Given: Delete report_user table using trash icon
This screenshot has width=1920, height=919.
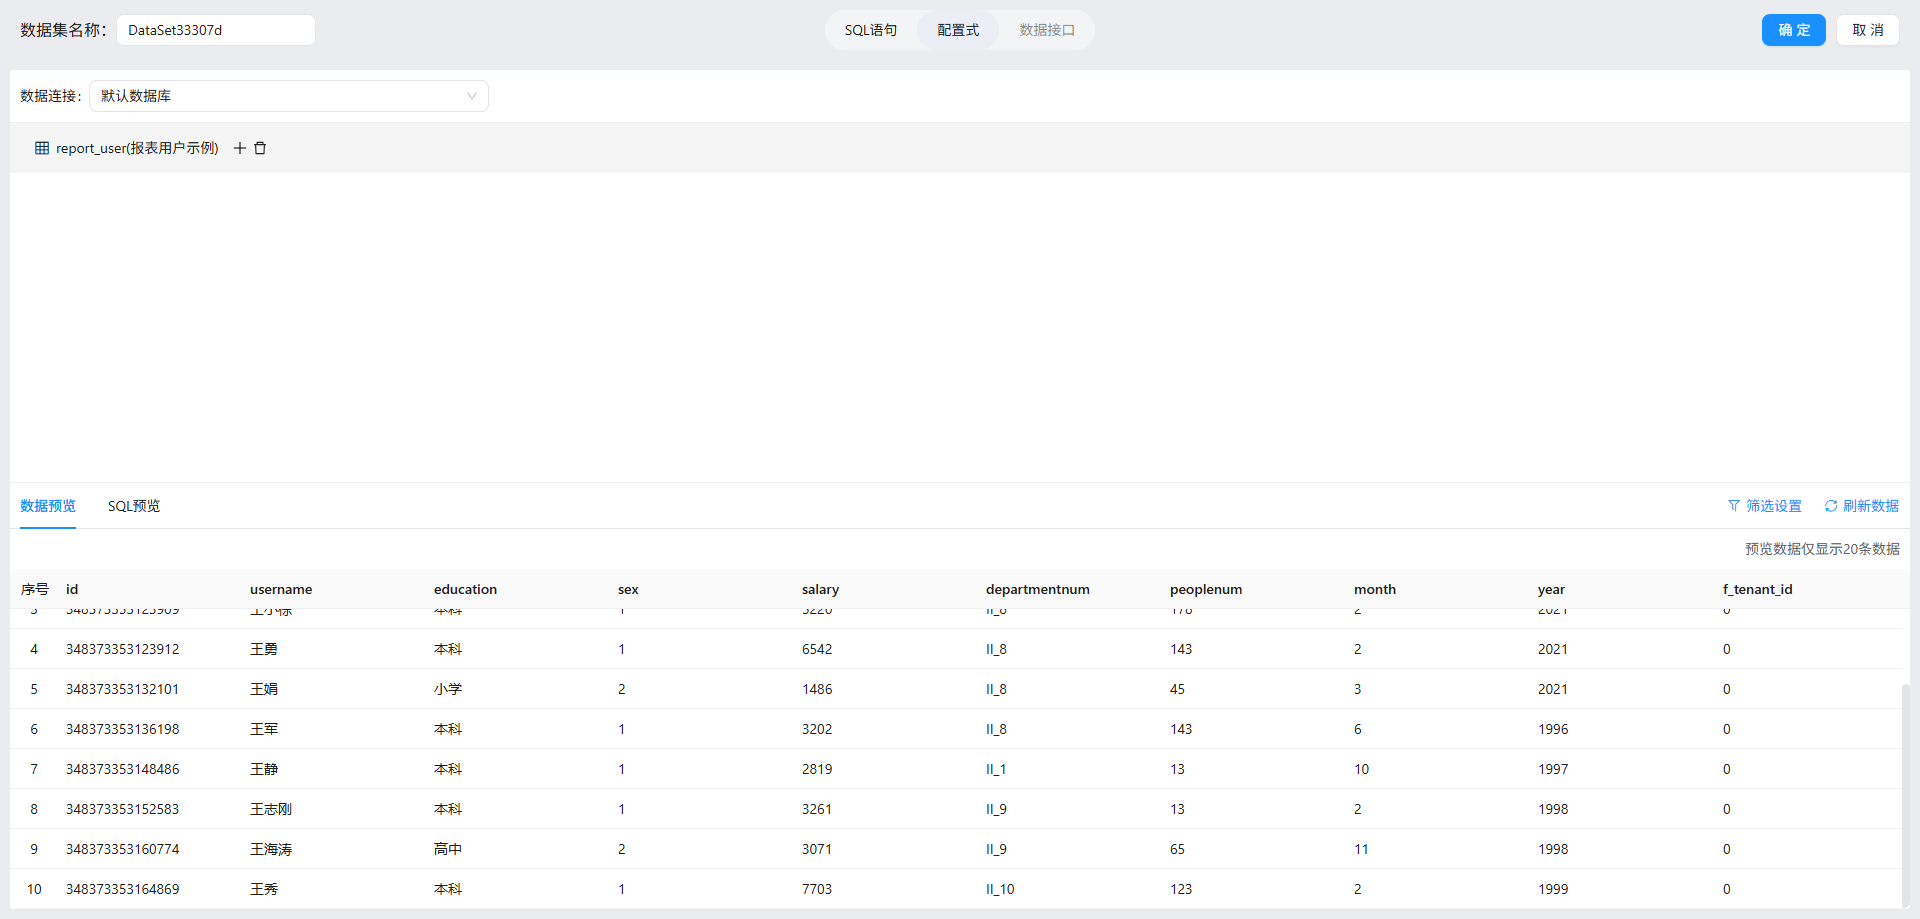Looking at the screenshot, I should click(260, 148).
